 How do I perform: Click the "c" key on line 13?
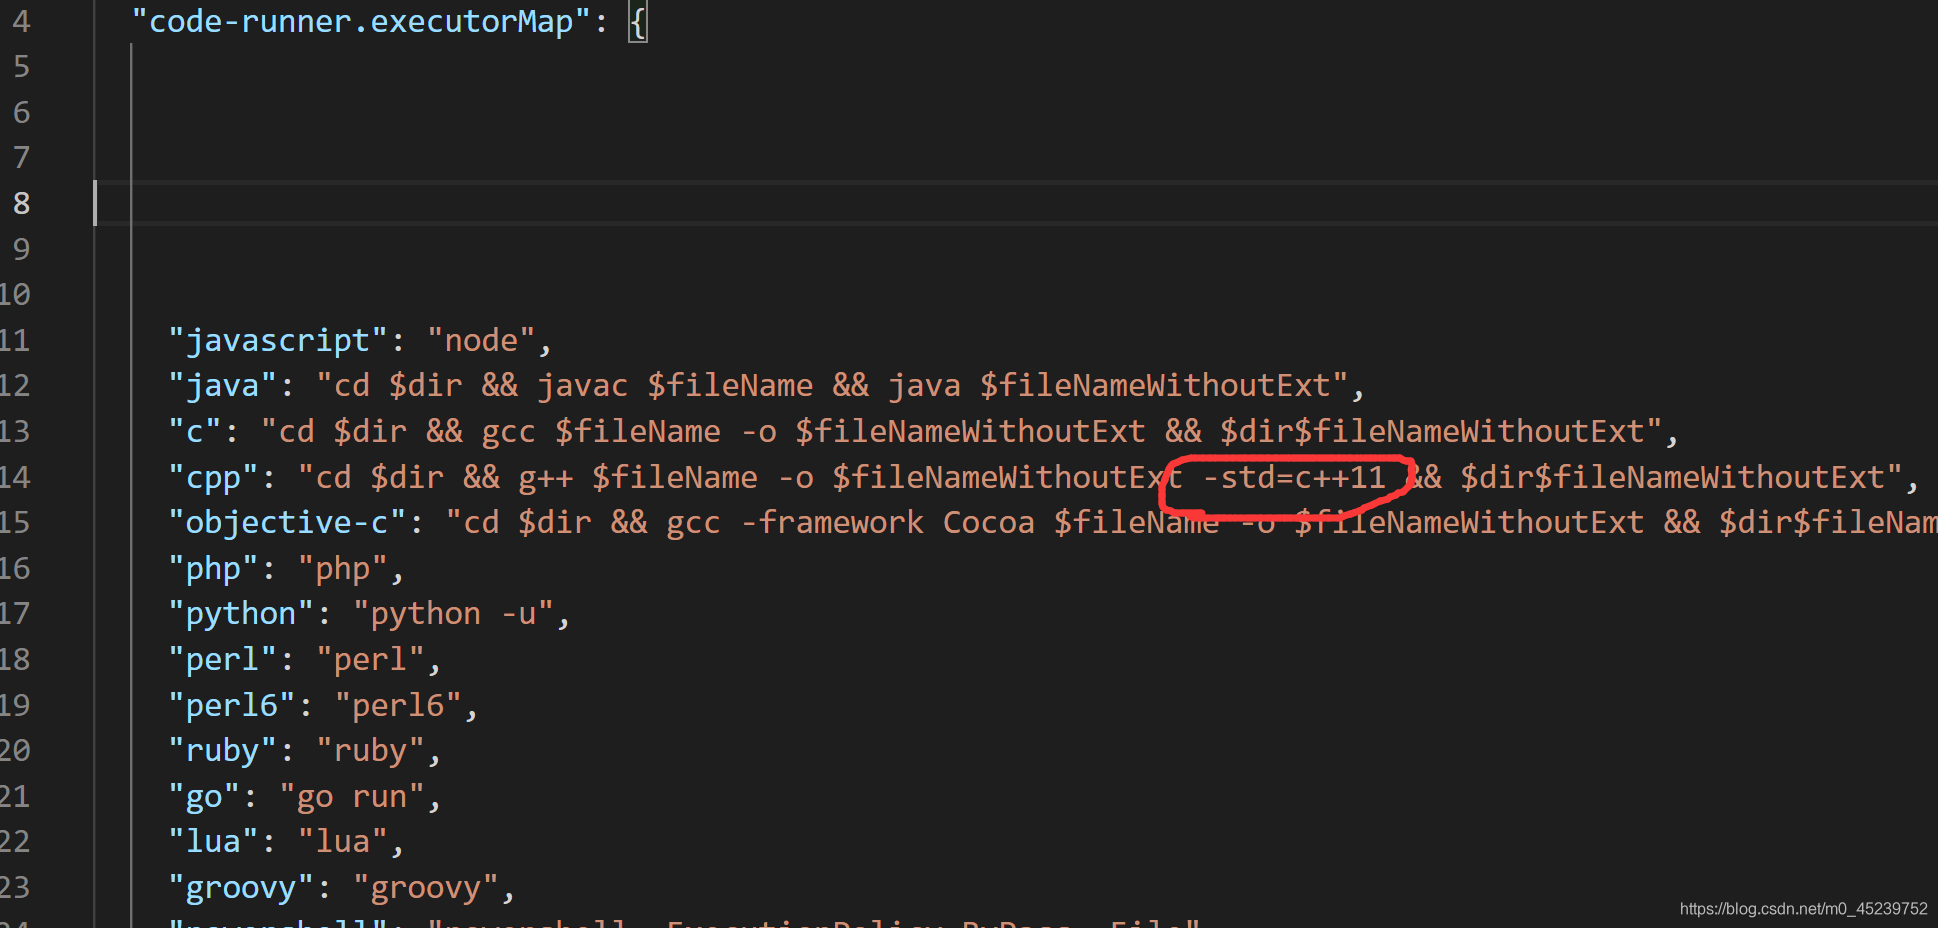[x=194, y=431]
